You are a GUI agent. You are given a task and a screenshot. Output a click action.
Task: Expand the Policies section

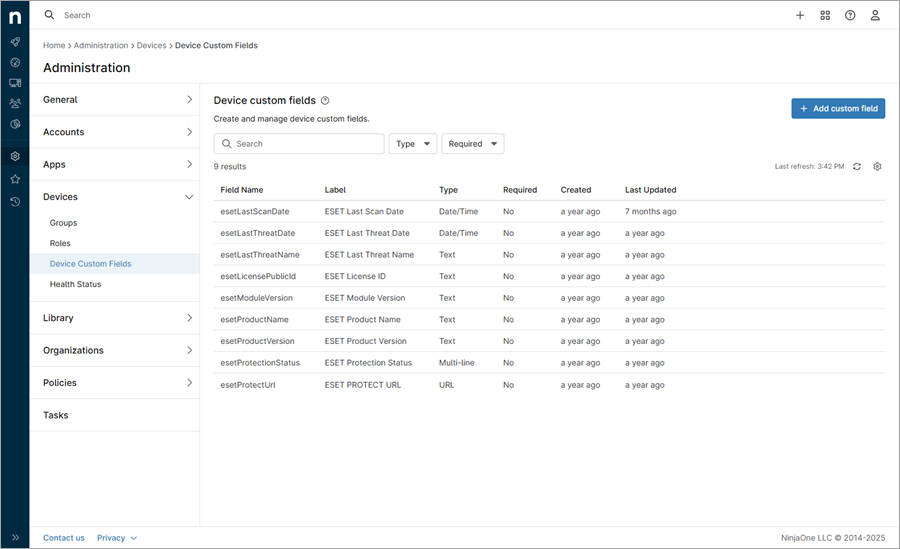coord(115,383)
